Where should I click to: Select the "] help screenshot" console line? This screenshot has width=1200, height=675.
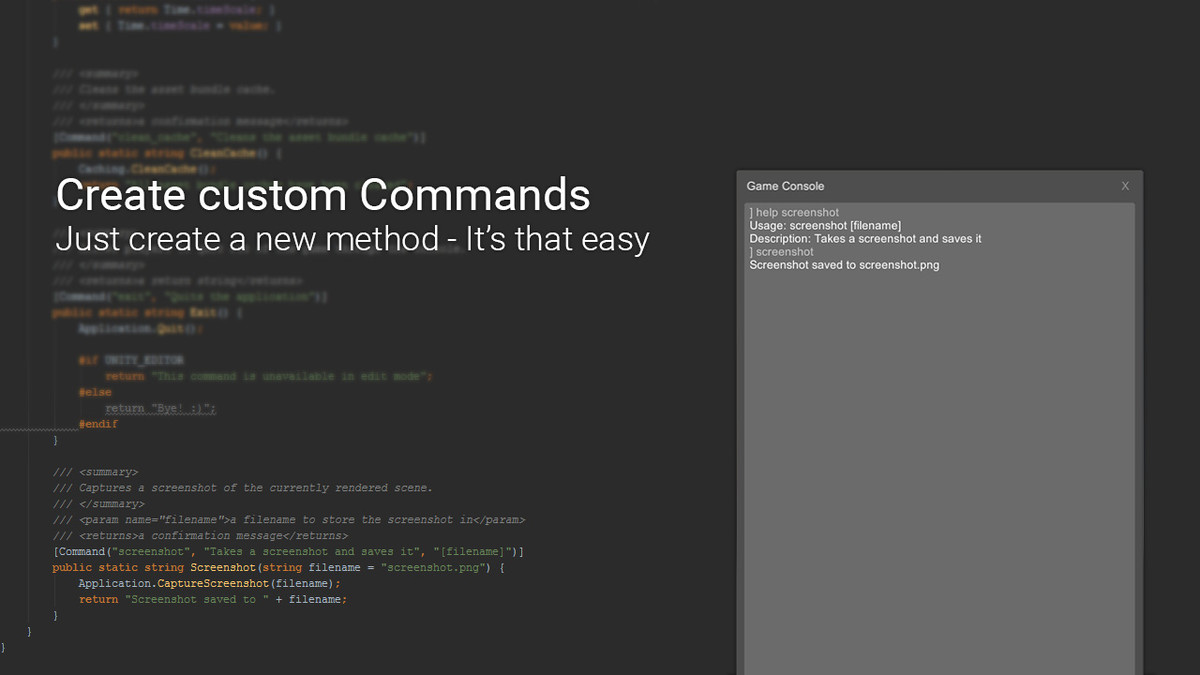pyautogui.click(x=792, y=213)
